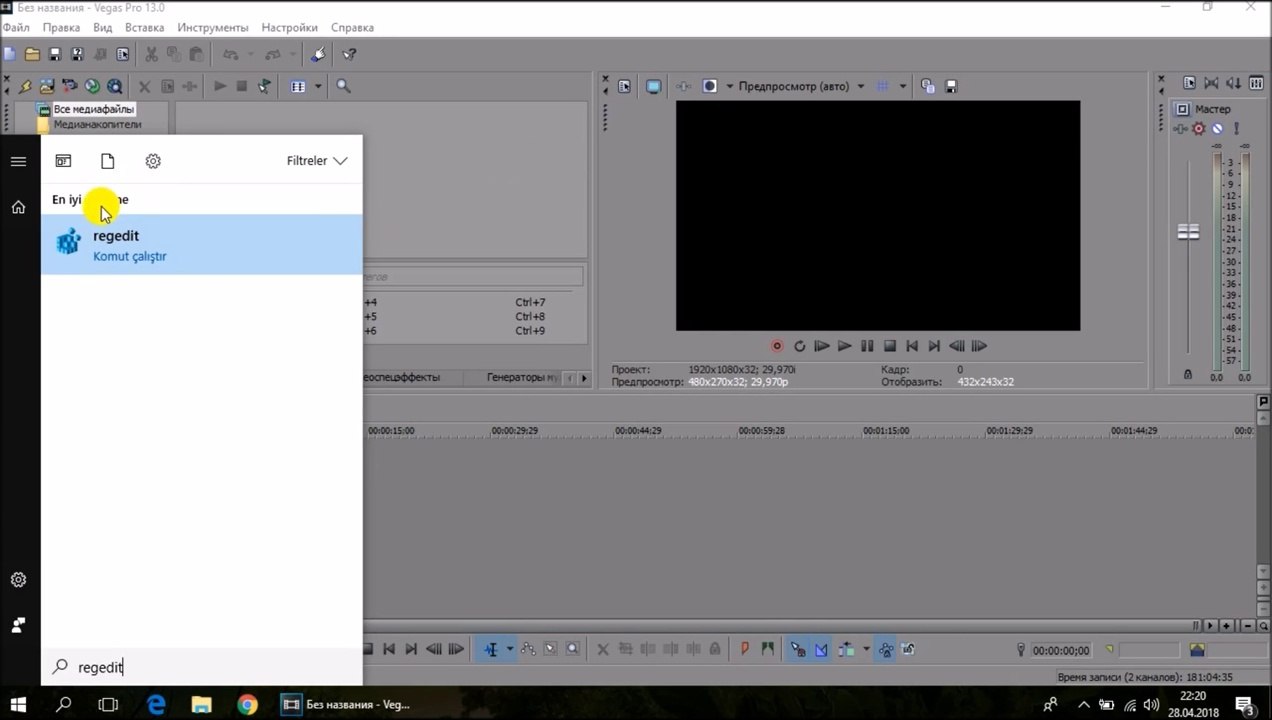Insert marker icon in timeline toolbar
Viewport: 1272px width, 720px height.
pos(744,650)
